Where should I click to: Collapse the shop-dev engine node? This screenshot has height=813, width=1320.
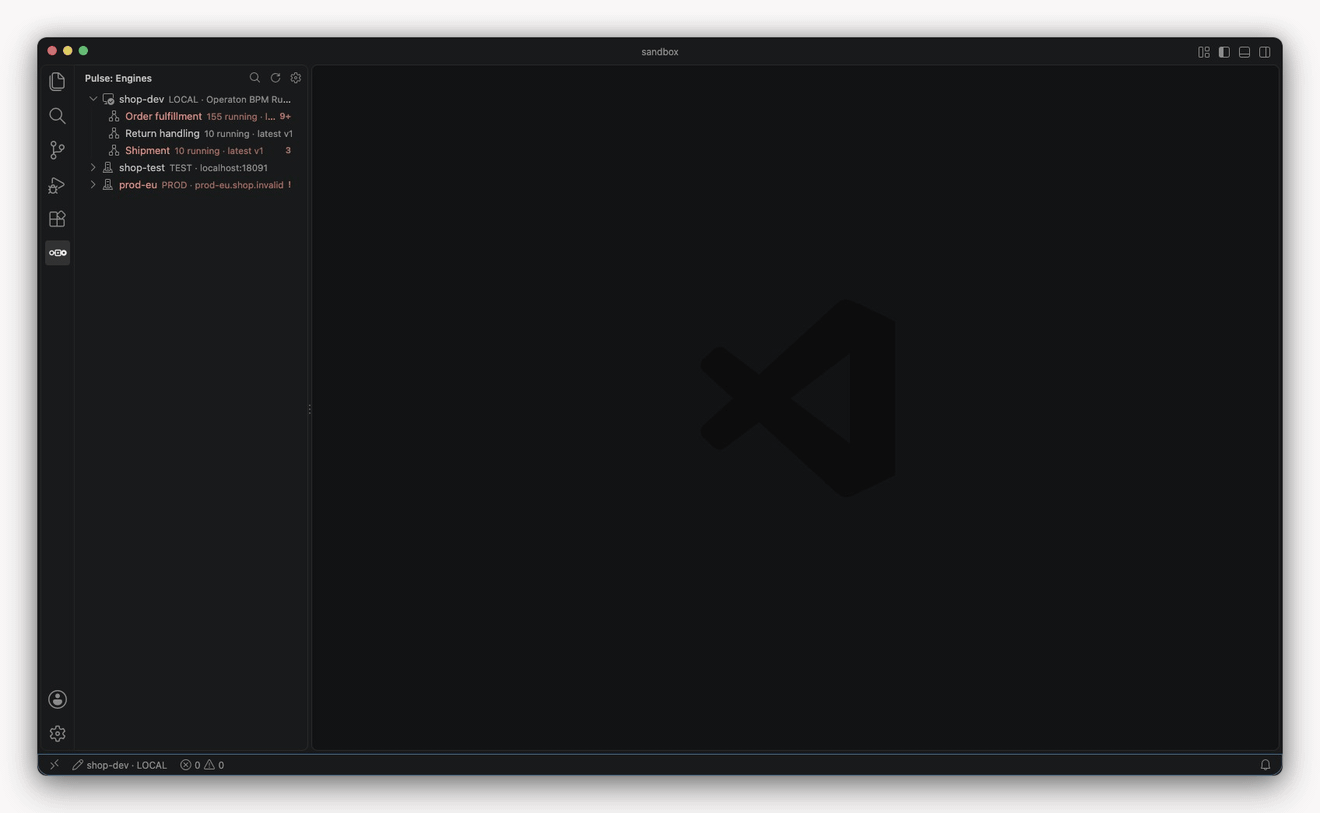click(x=93, y=99)
